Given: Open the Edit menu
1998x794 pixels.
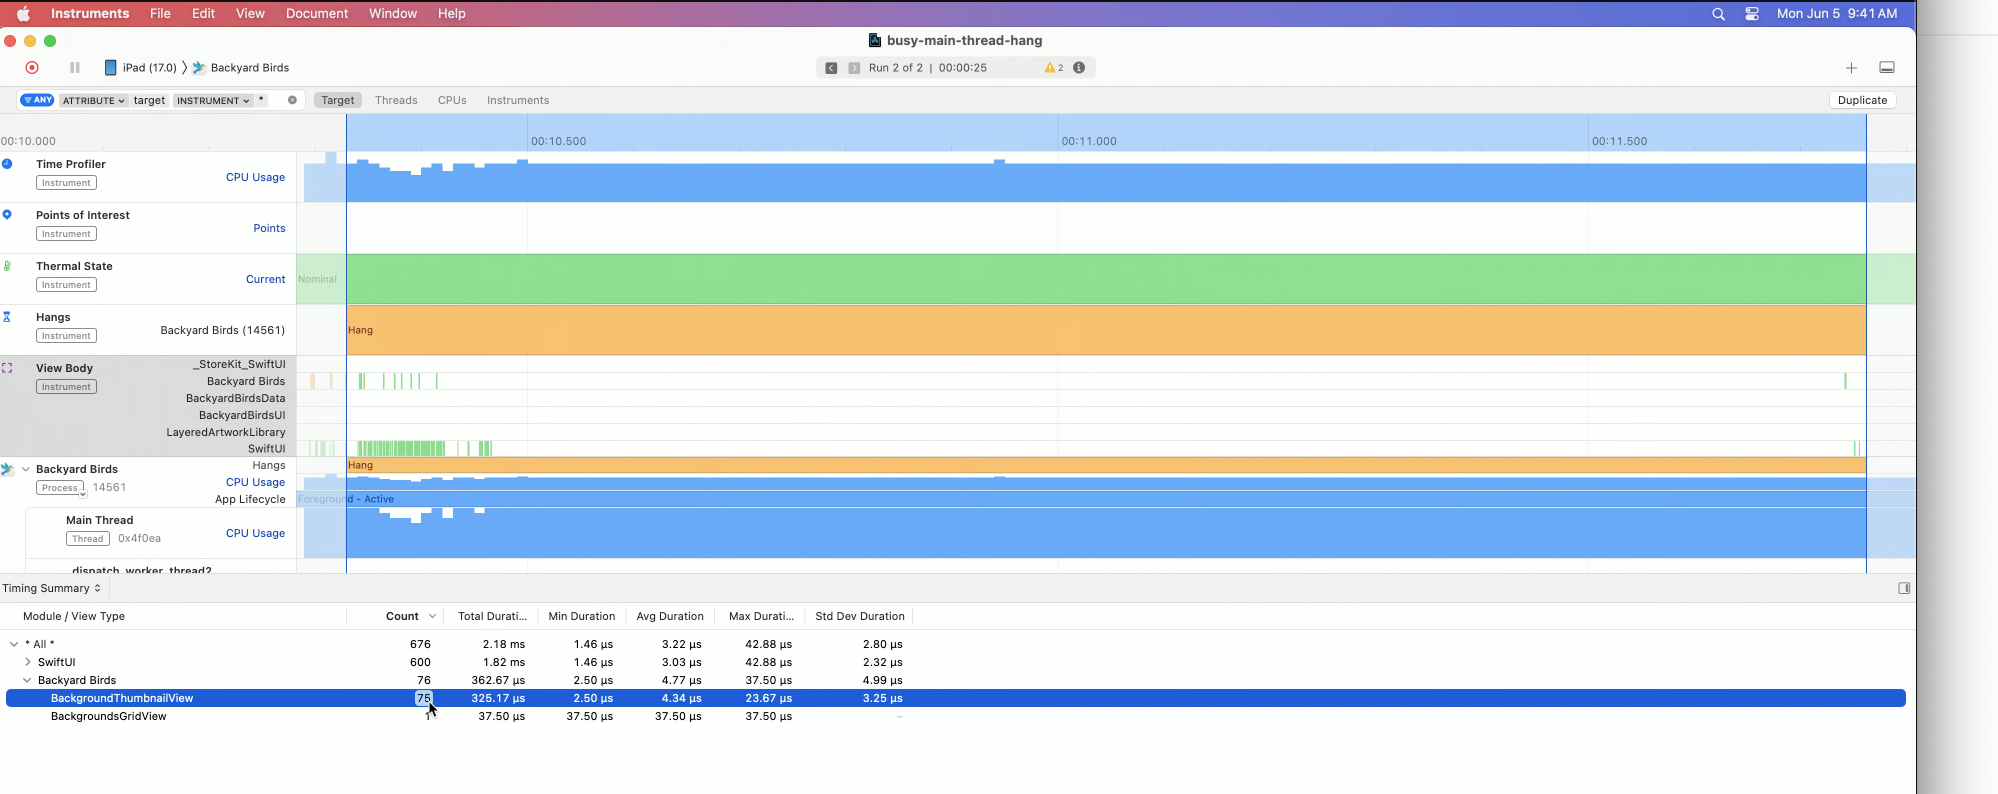Looking at the screenshot, I should [x=204, y=14].
